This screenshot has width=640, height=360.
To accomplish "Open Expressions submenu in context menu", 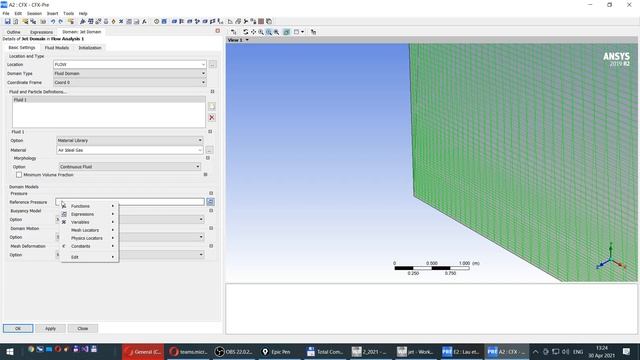I will (x=89, y=214).
